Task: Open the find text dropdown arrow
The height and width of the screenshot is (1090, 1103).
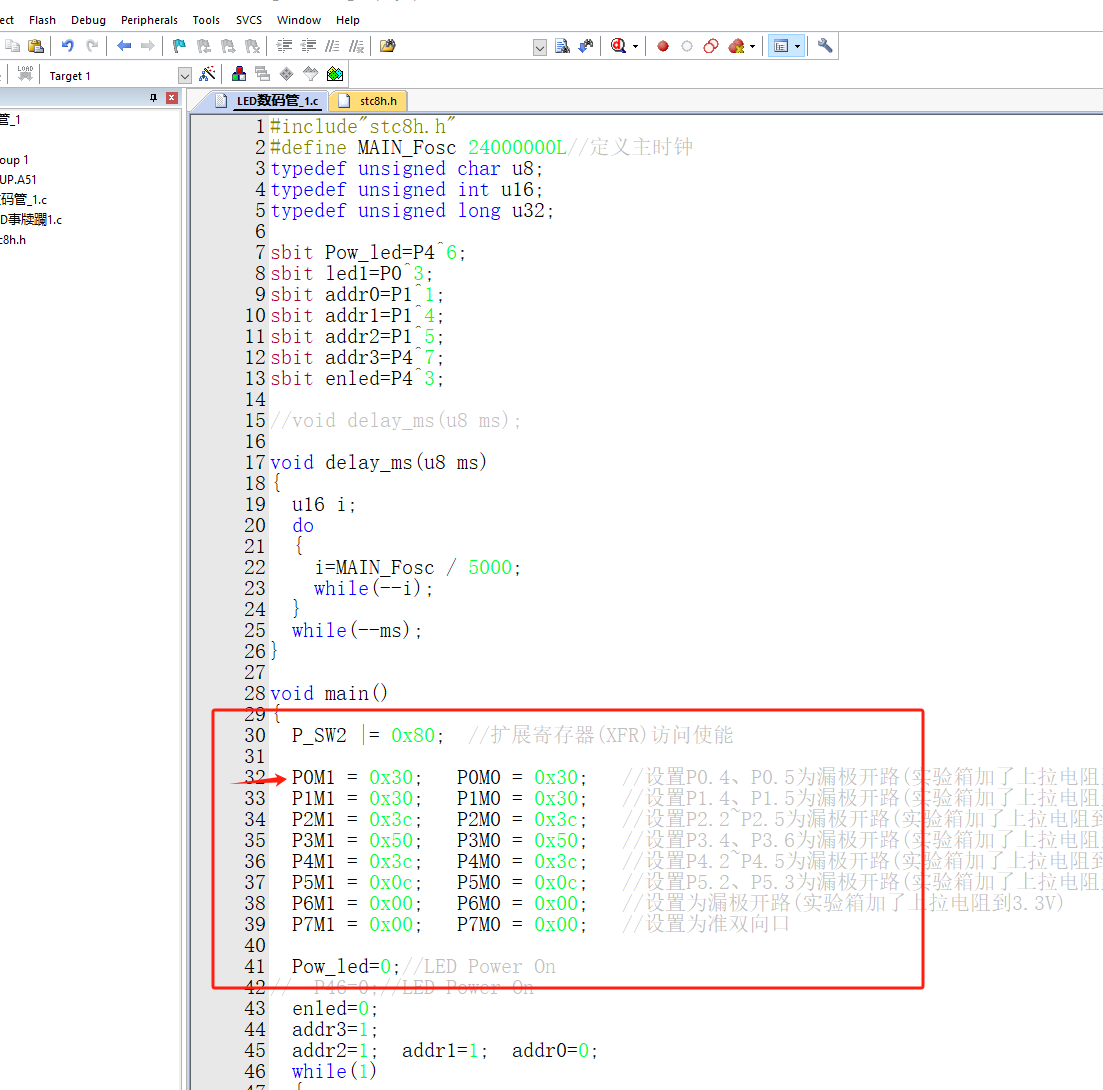Action: click(540, 48)
